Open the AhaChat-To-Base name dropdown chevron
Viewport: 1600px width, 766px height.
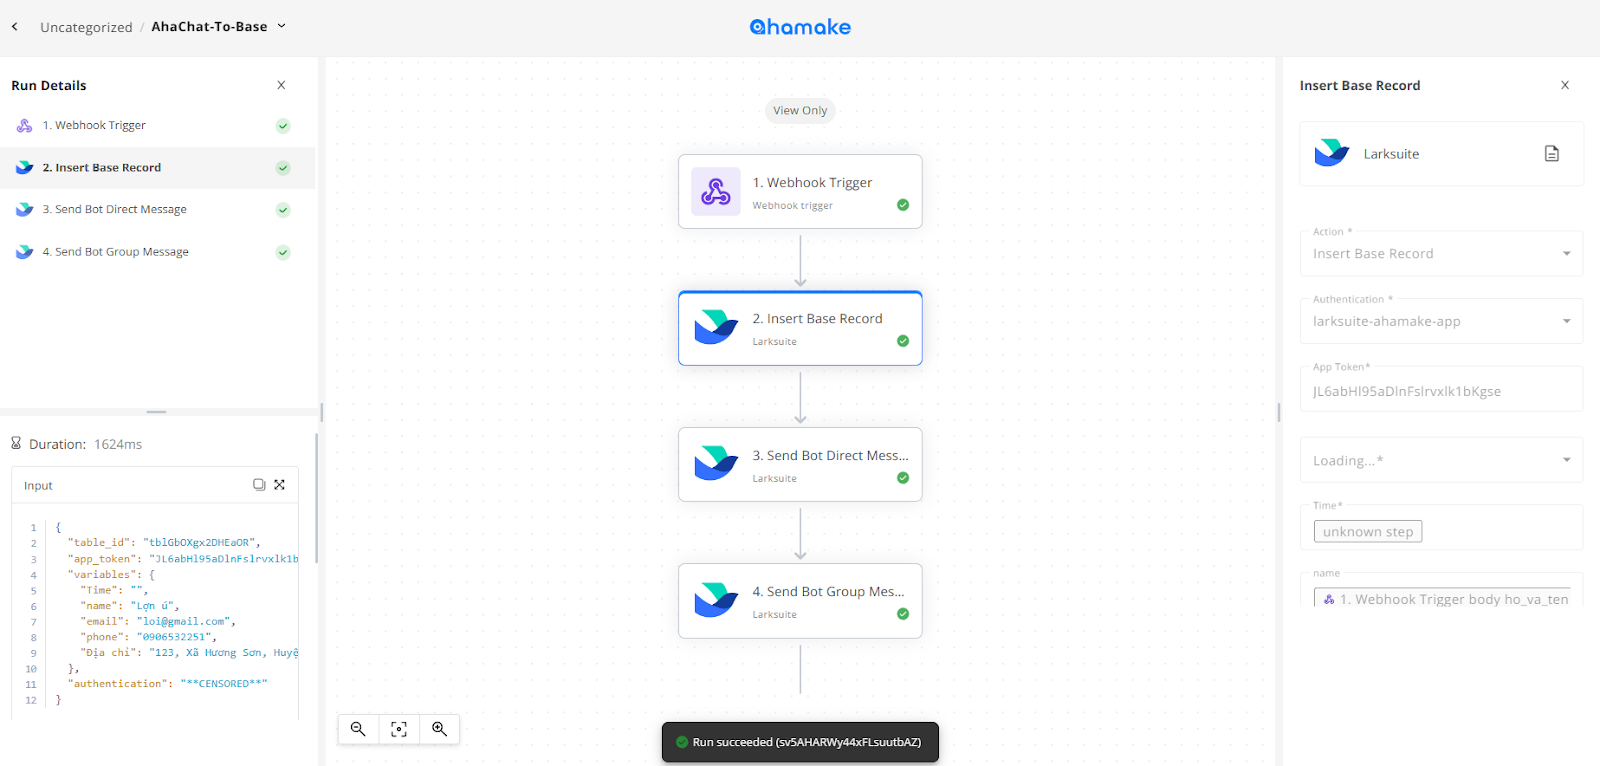pyautogui.click(x=281, y=26)
